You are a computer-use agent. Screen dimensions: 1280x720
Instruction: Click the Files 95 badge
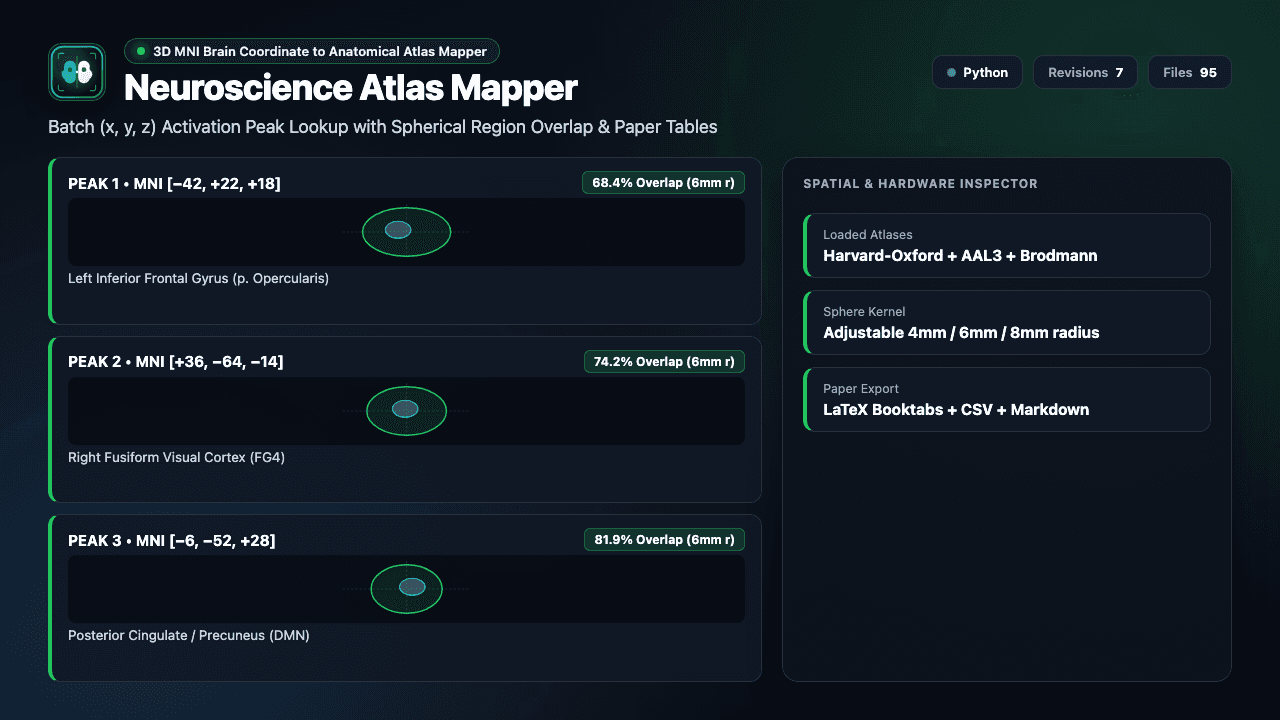point(1190,72)
